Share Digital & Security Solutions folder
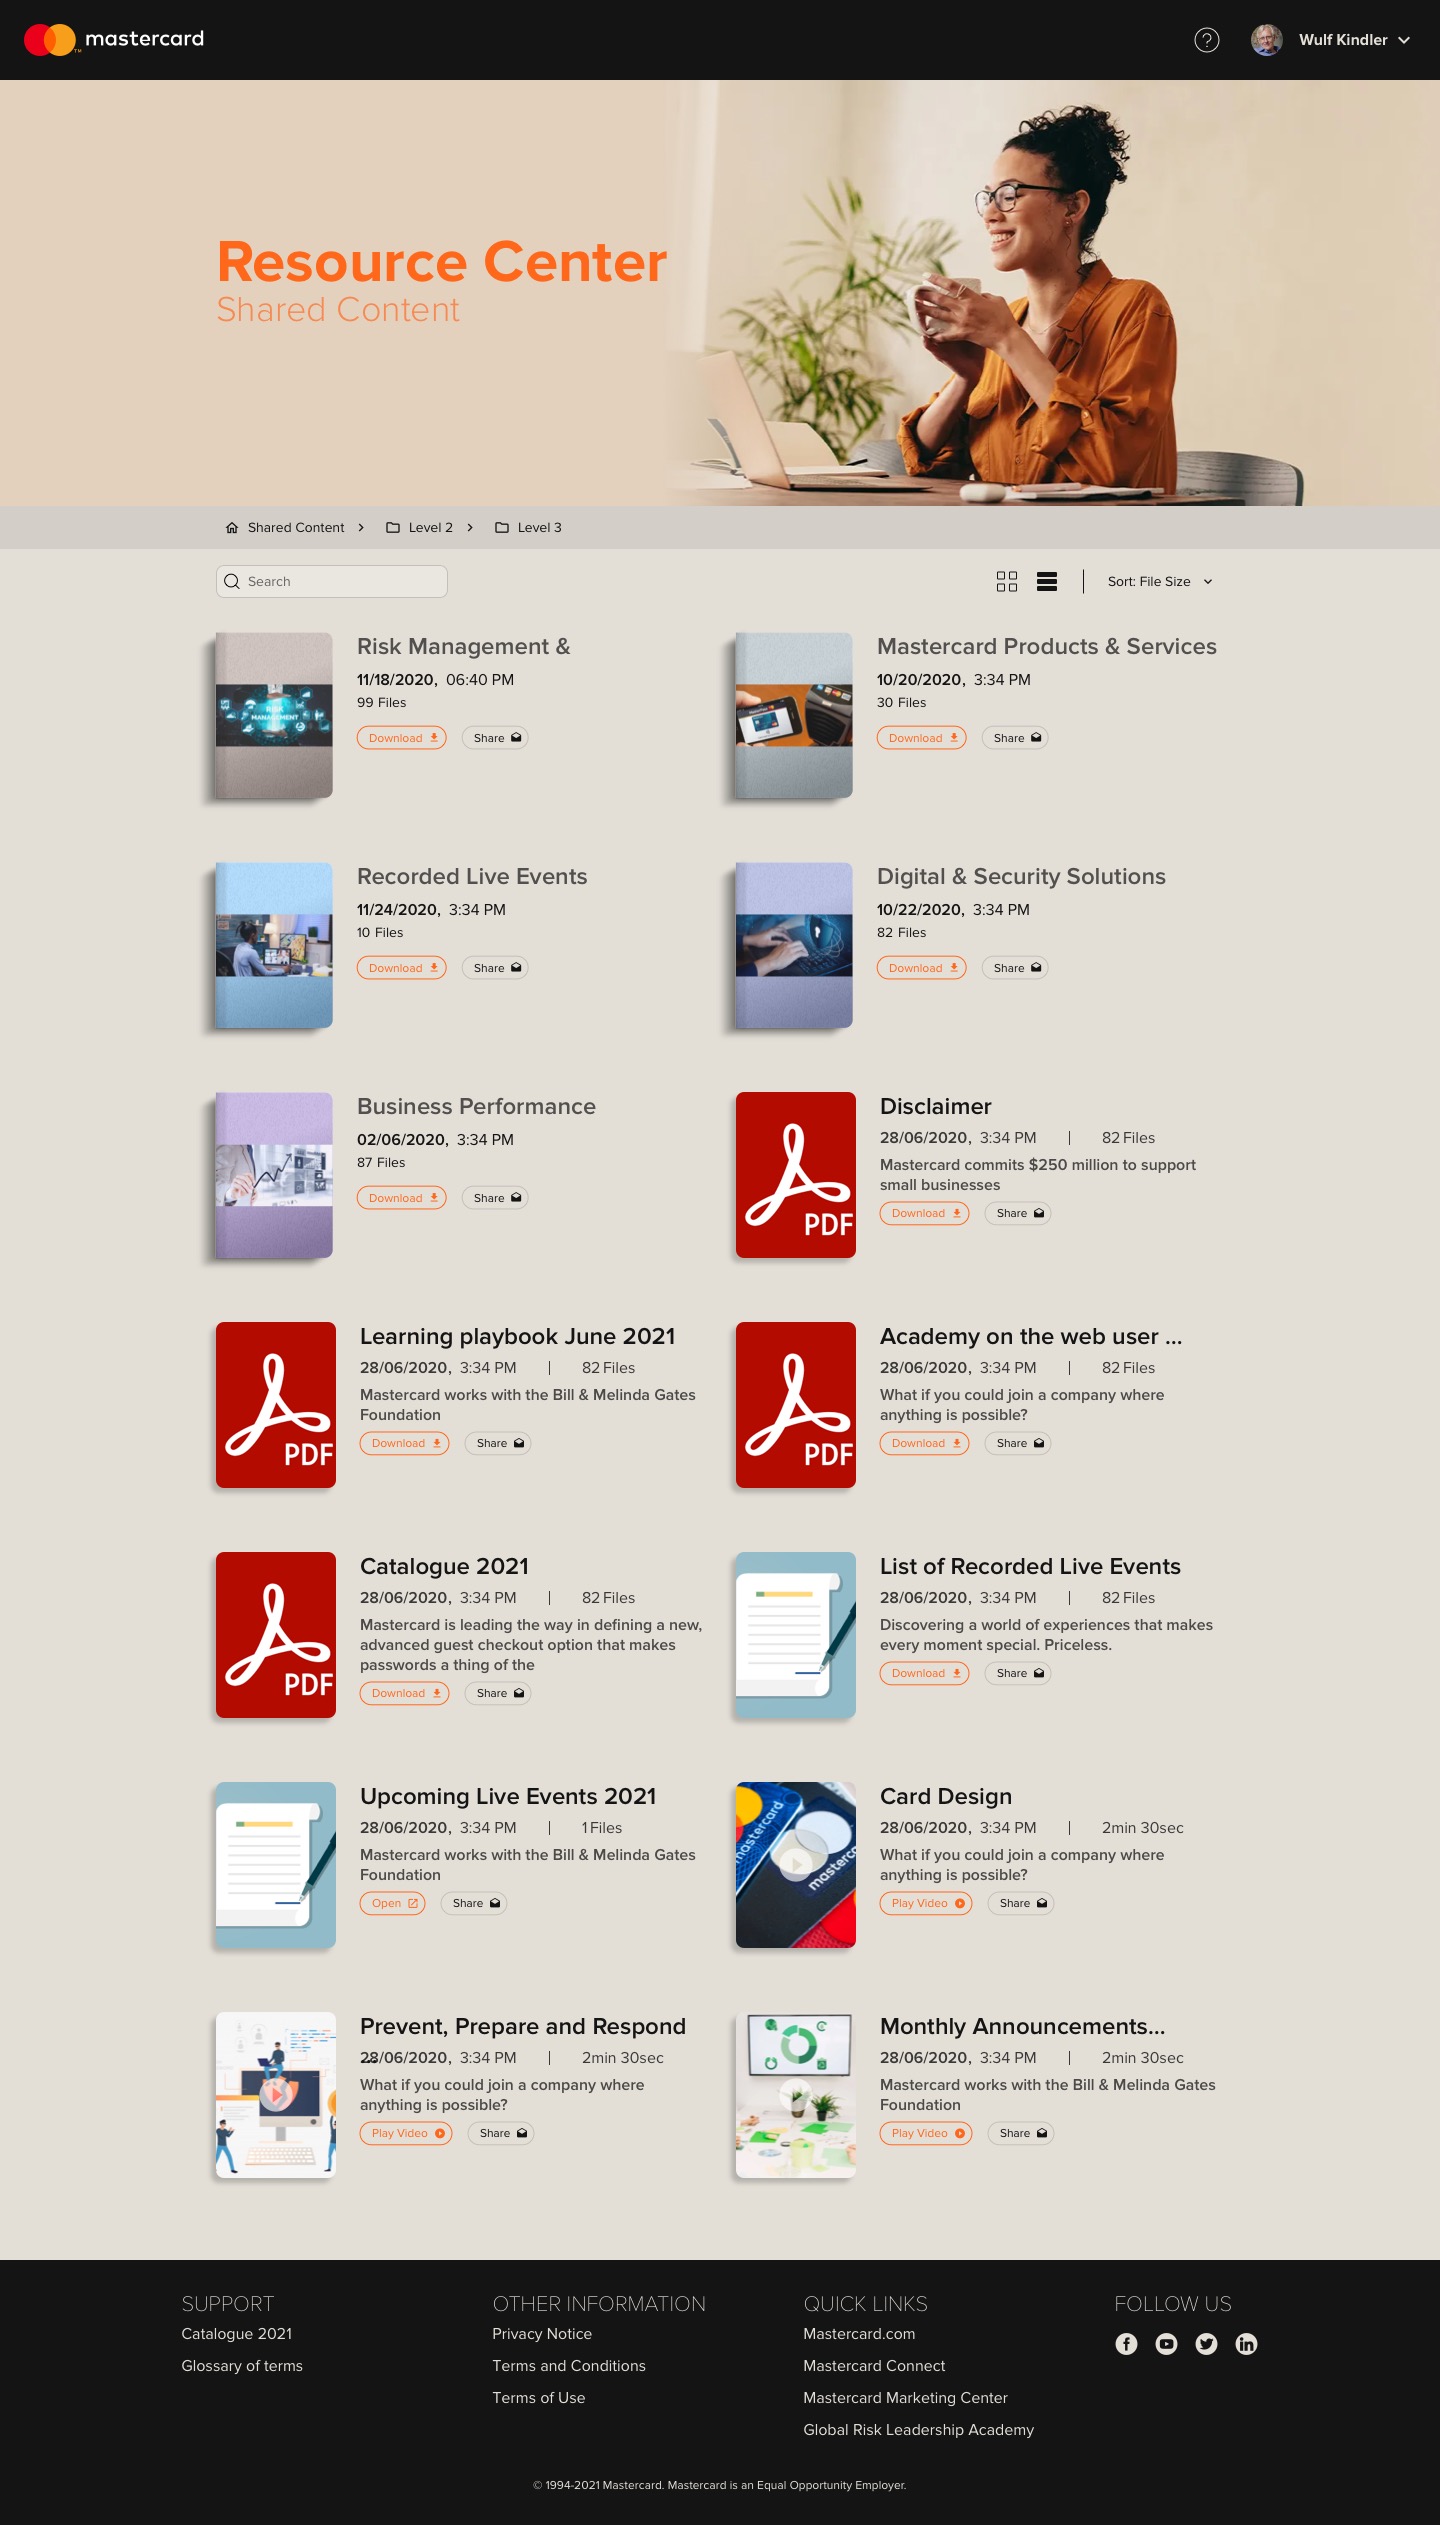1440x2525 pixels. 1015,968
